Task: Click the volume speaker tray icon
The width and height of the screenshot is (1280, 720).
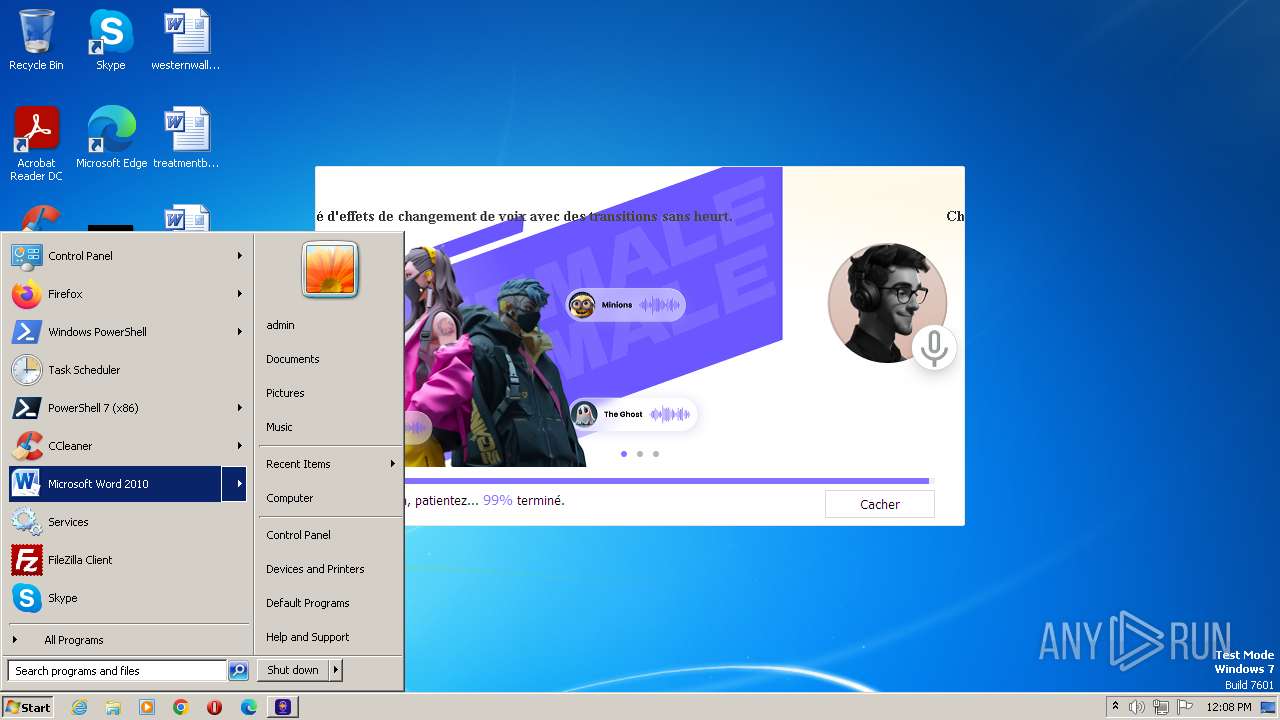Action: [1137, 707]
